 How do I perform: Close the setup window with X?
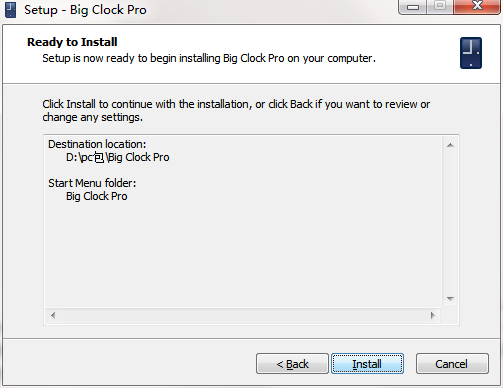pyautogui.click(x=477, y=7)
